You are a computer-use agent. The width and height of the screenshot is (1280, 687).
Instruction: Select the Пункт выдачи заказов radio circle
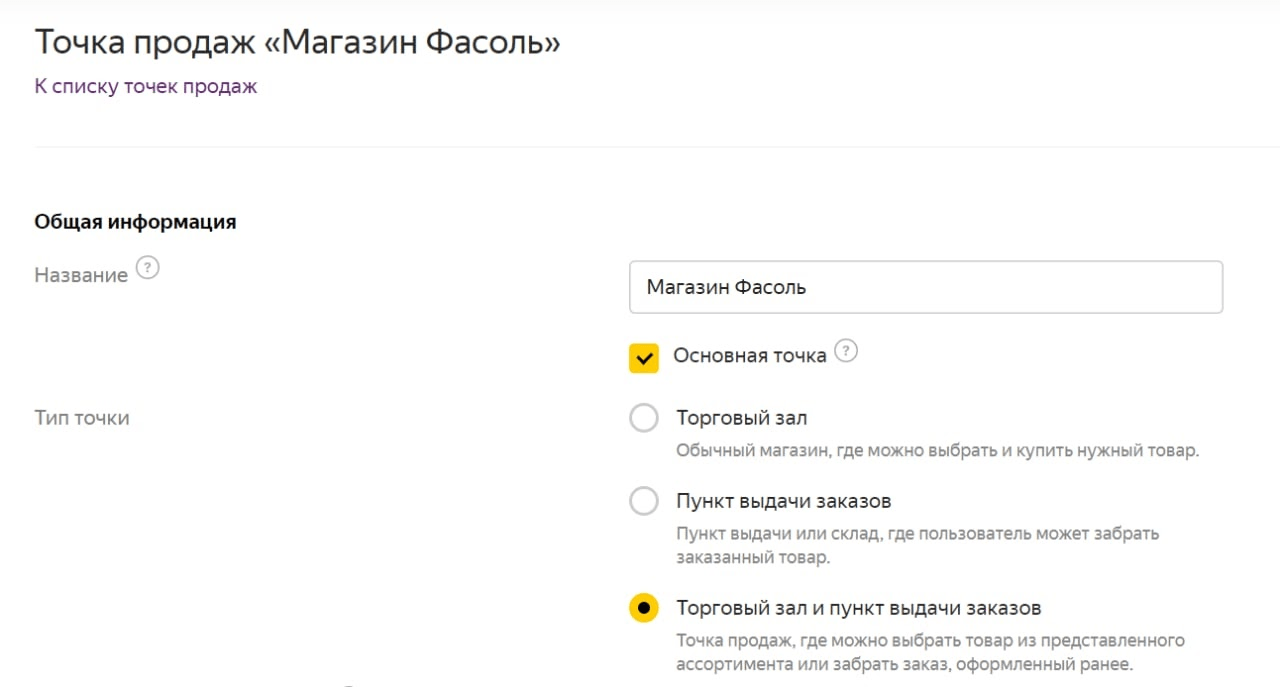click(644, 501)
